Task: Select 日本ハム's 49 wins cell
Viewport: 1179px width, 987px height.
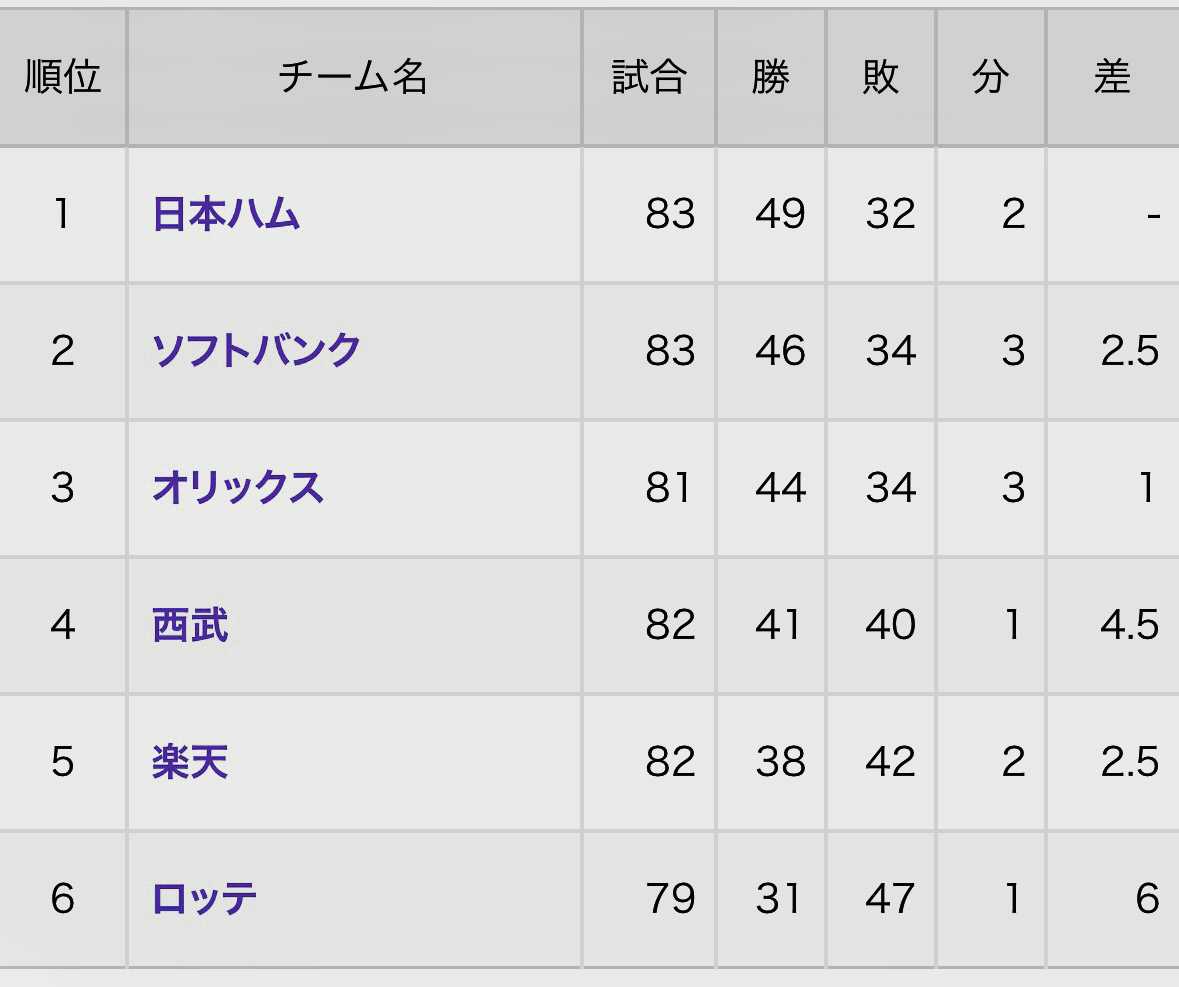Action: pos(780,214)
